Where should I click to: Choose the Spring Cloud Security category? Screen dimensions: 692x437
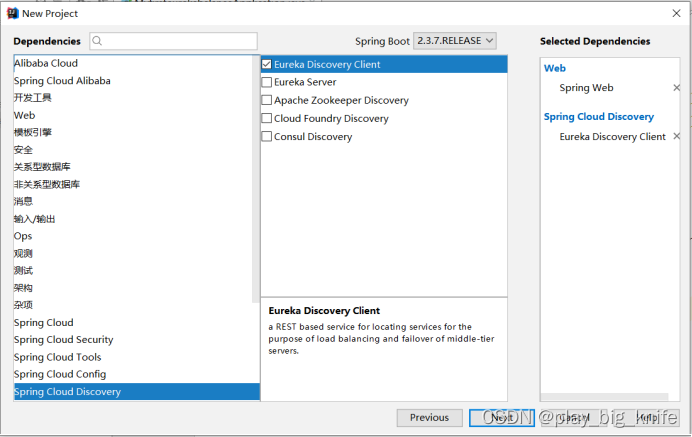click(x=64, y=340)
